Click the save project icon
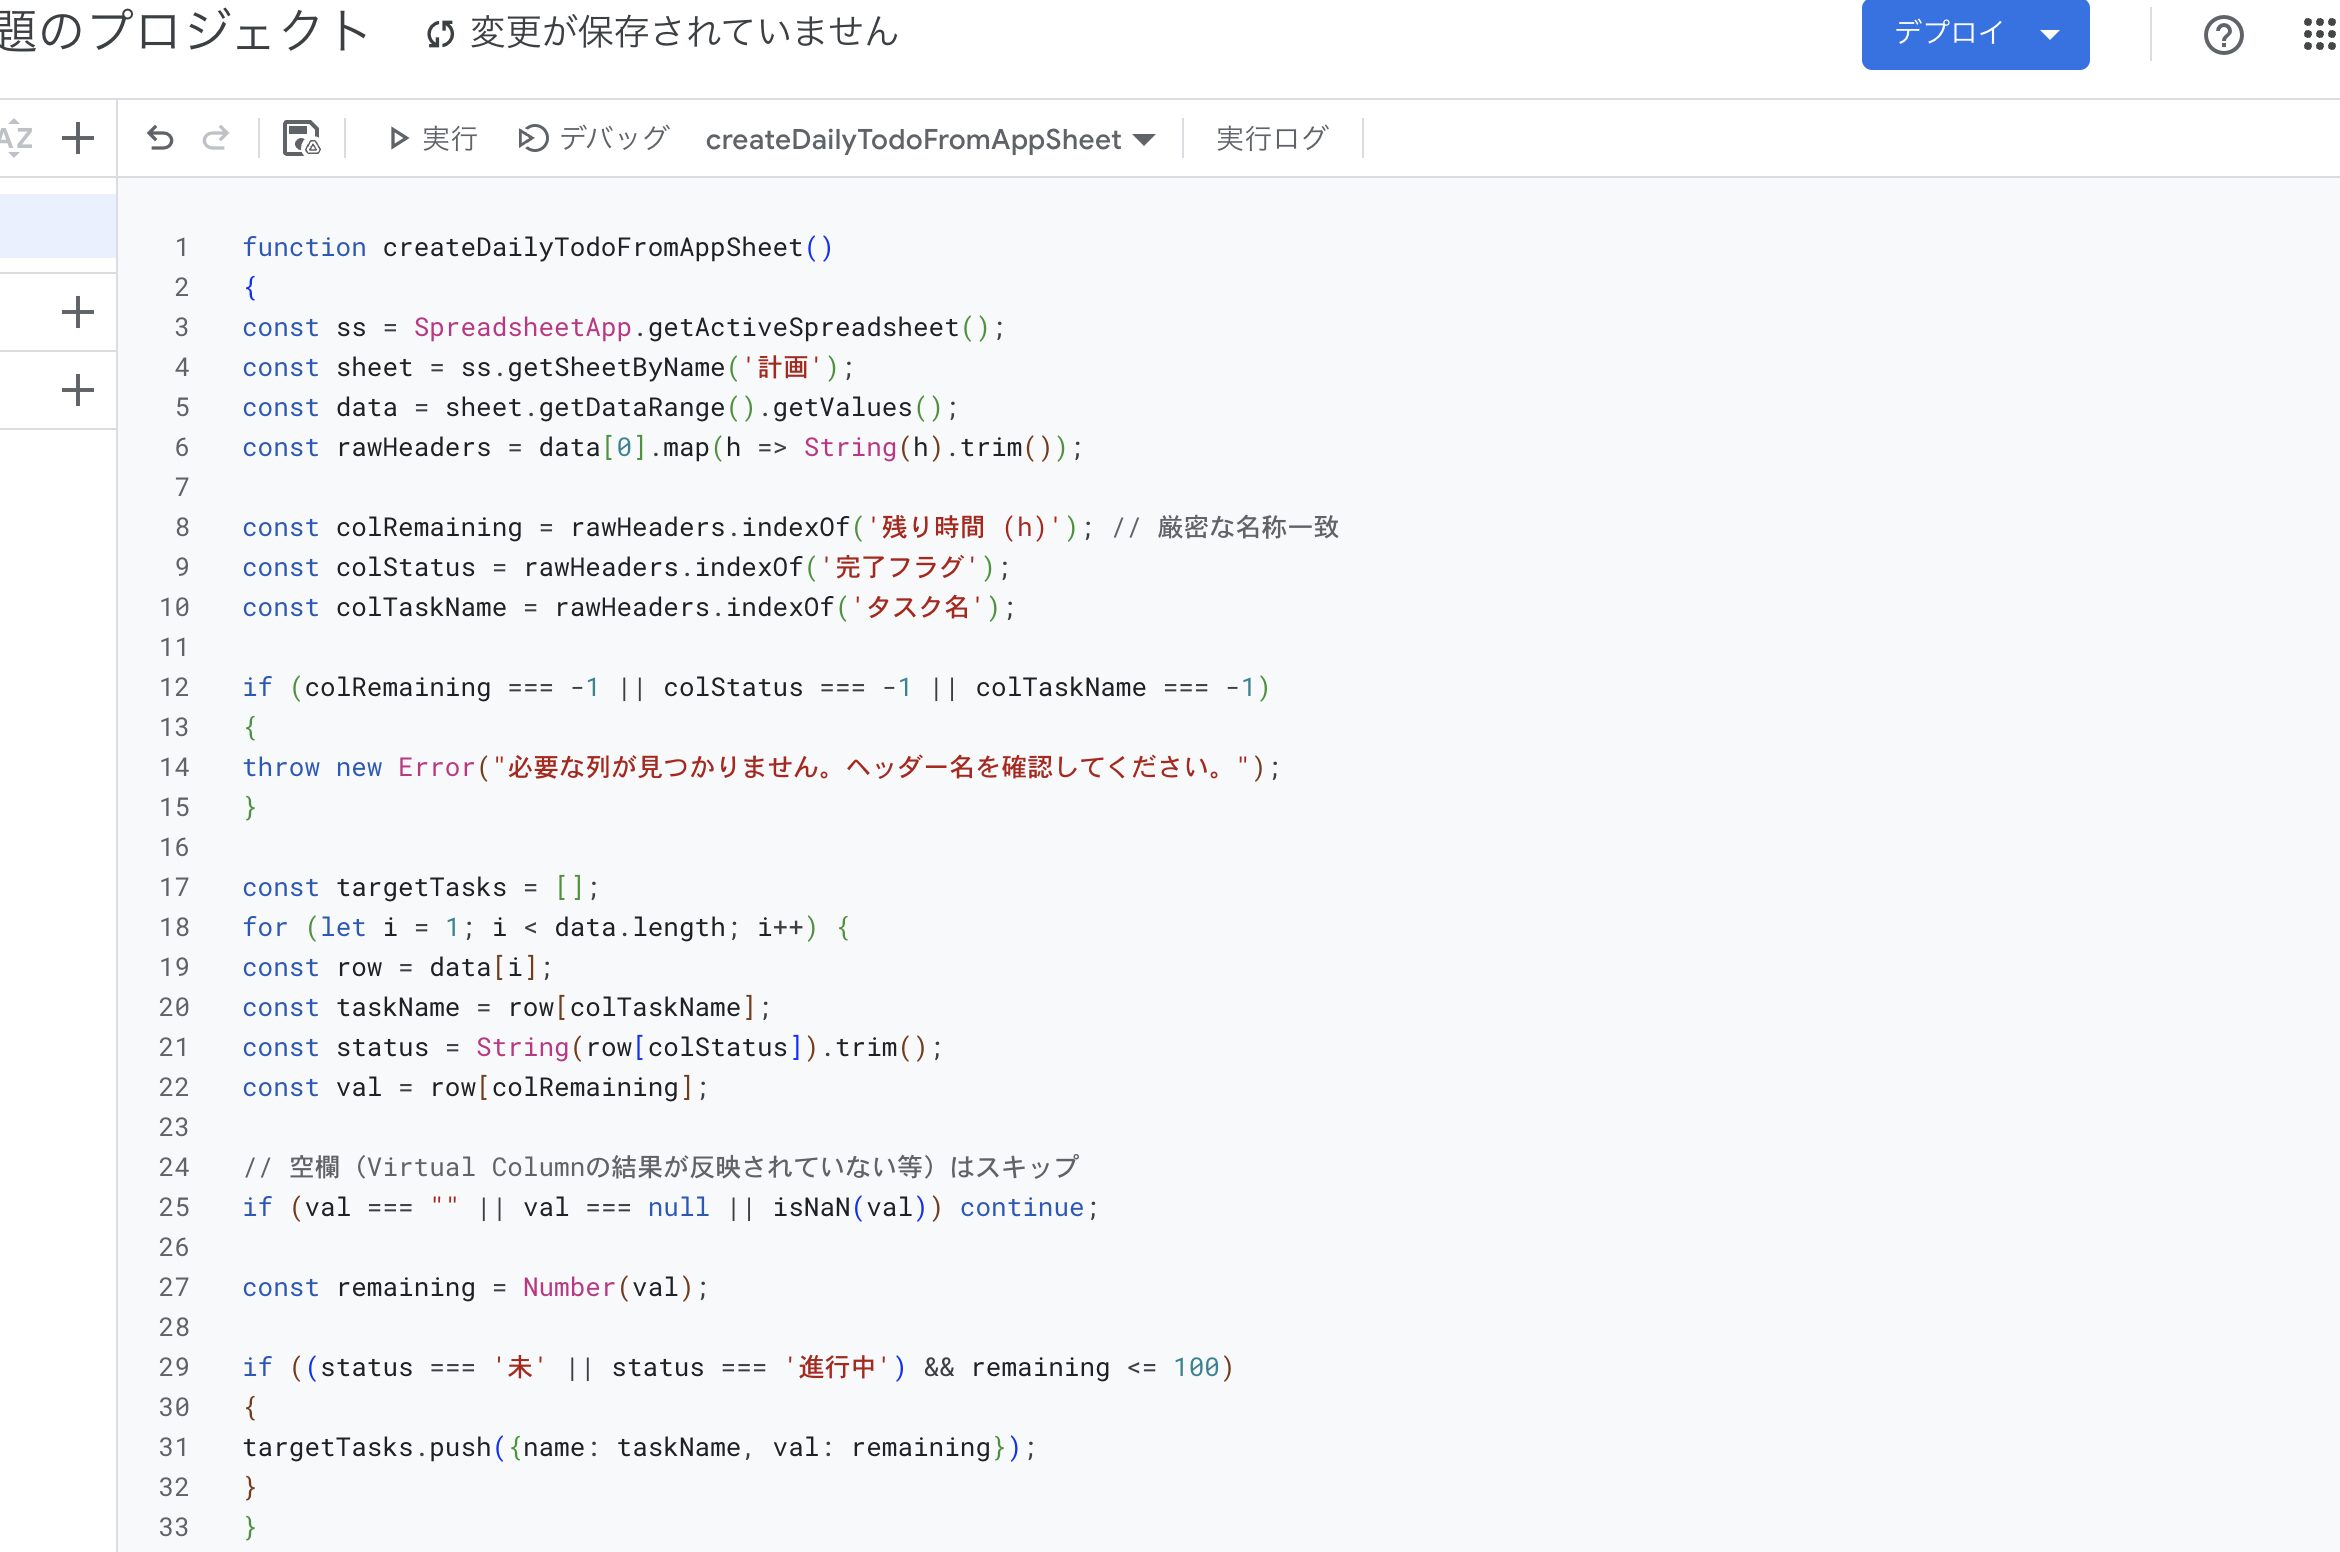 click(301, 138)
